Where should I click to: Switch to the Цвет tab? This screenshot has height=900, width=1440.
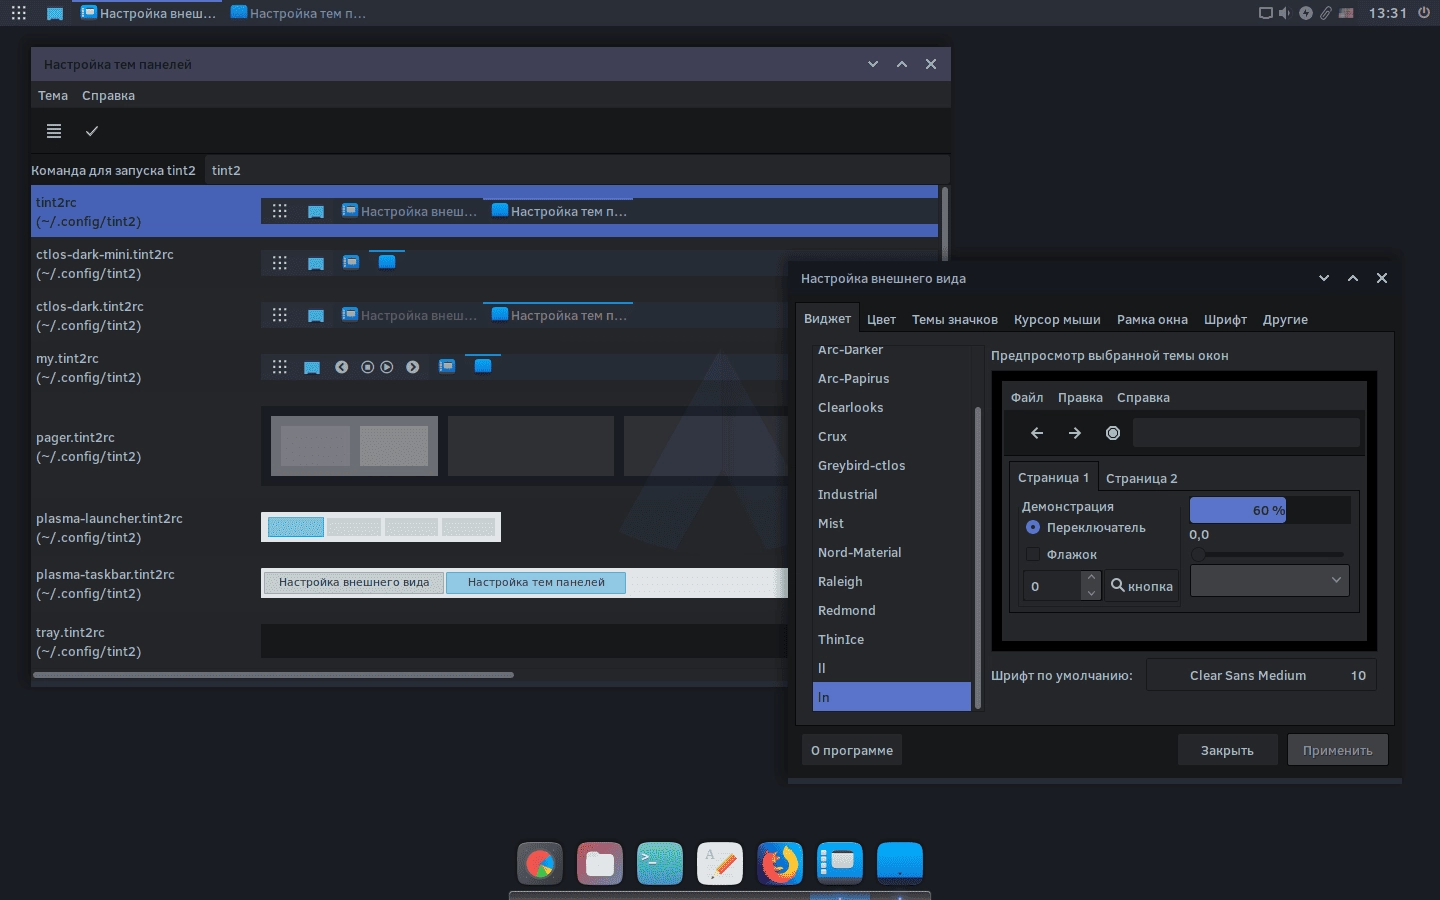coord(881,319)
